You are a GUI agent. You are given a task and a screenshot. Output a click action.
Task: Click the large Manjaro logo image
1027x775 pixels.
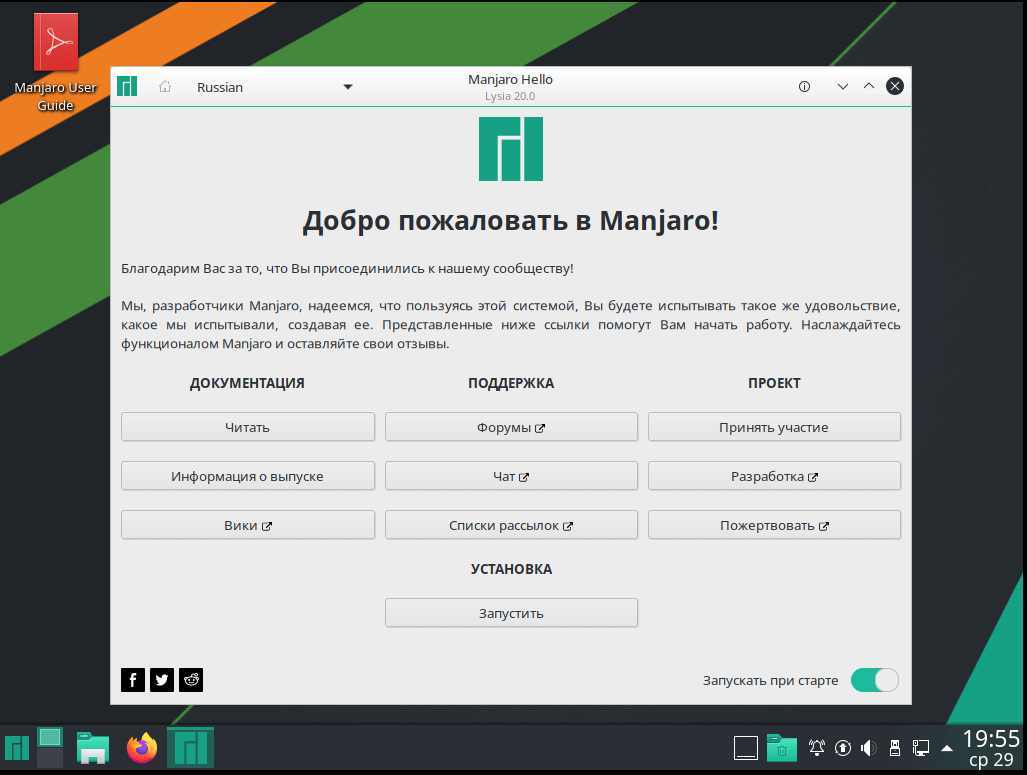(x=511, y=149)
